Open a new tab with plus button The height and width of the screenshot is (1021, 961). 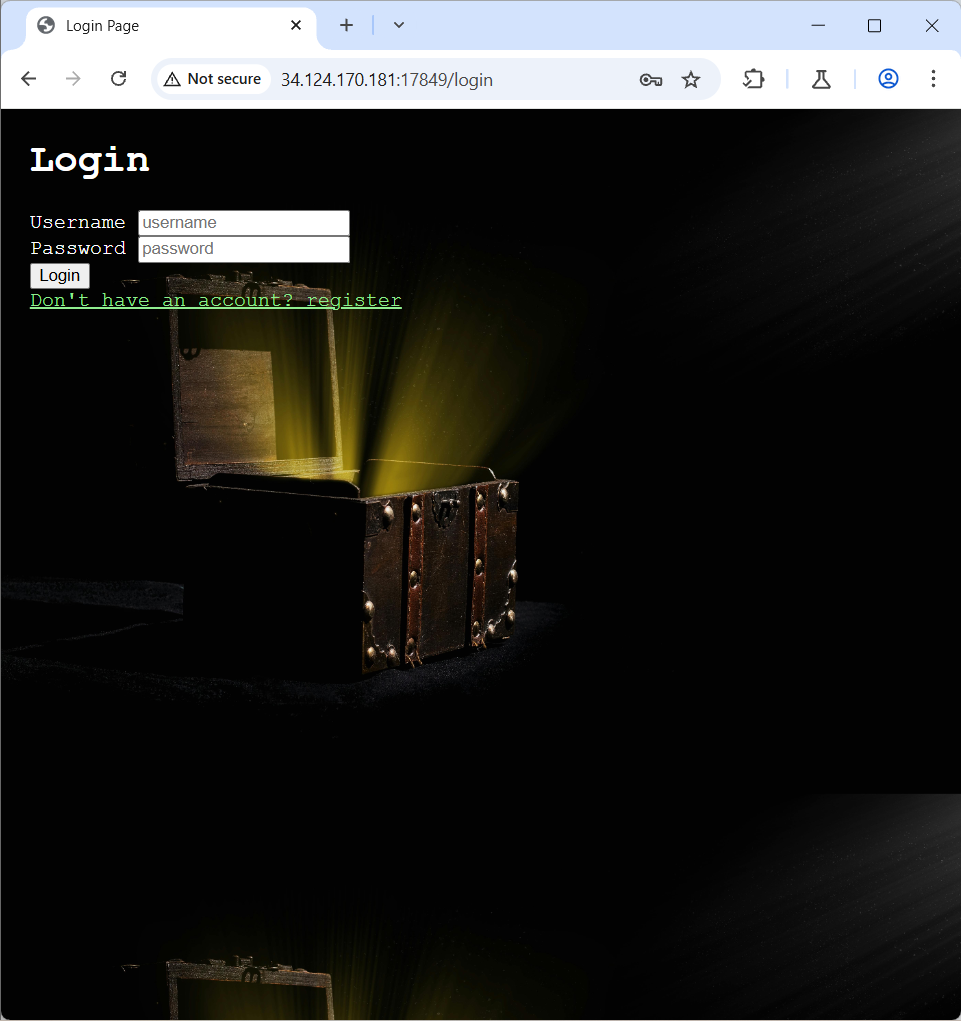(346, 25)
